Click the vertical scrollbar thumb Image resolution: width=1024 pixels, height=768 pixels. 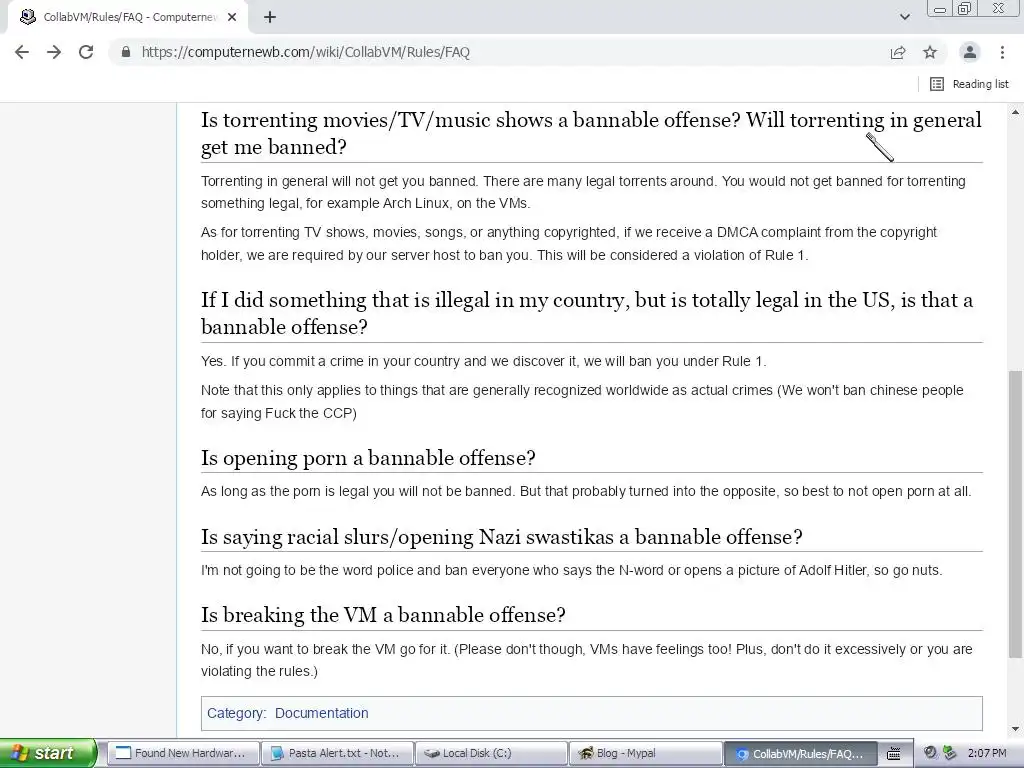tap(1016, 514)
